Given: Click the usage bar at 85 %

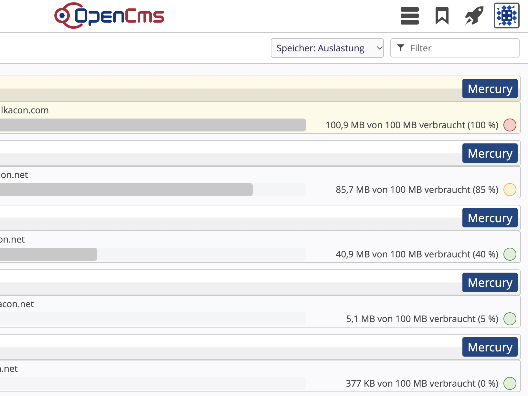Looking at the screenshot, I should [x=153, y=190].
